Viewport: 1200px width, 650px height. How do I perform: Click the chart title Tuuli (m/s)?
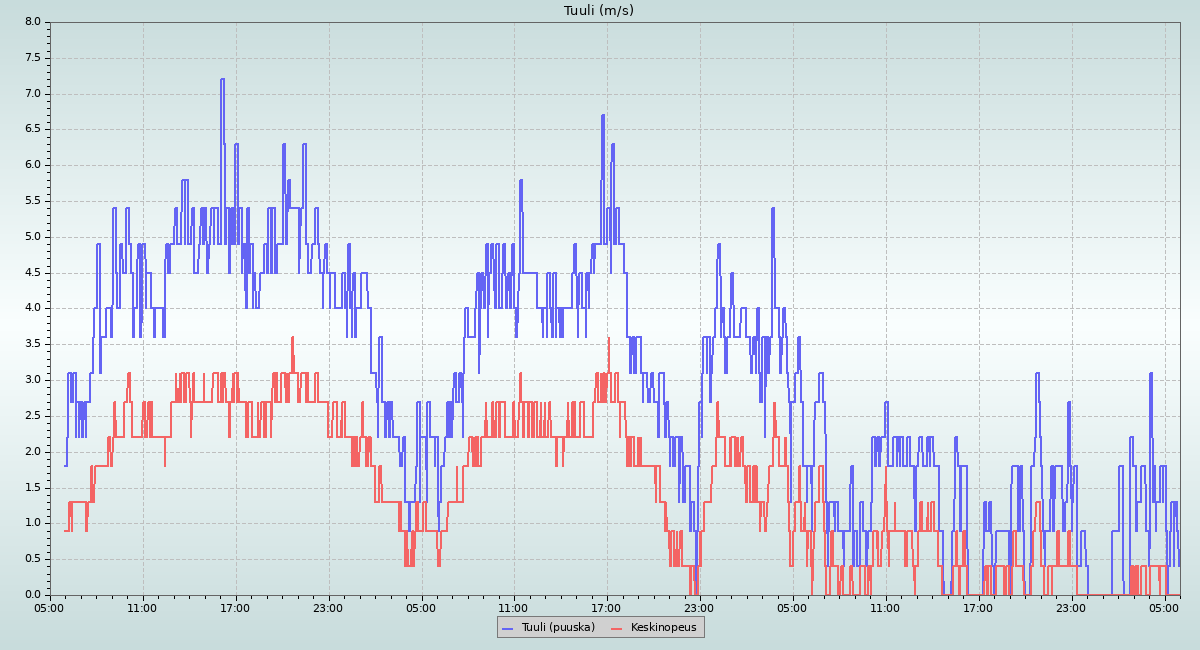[x=599, y=11]
